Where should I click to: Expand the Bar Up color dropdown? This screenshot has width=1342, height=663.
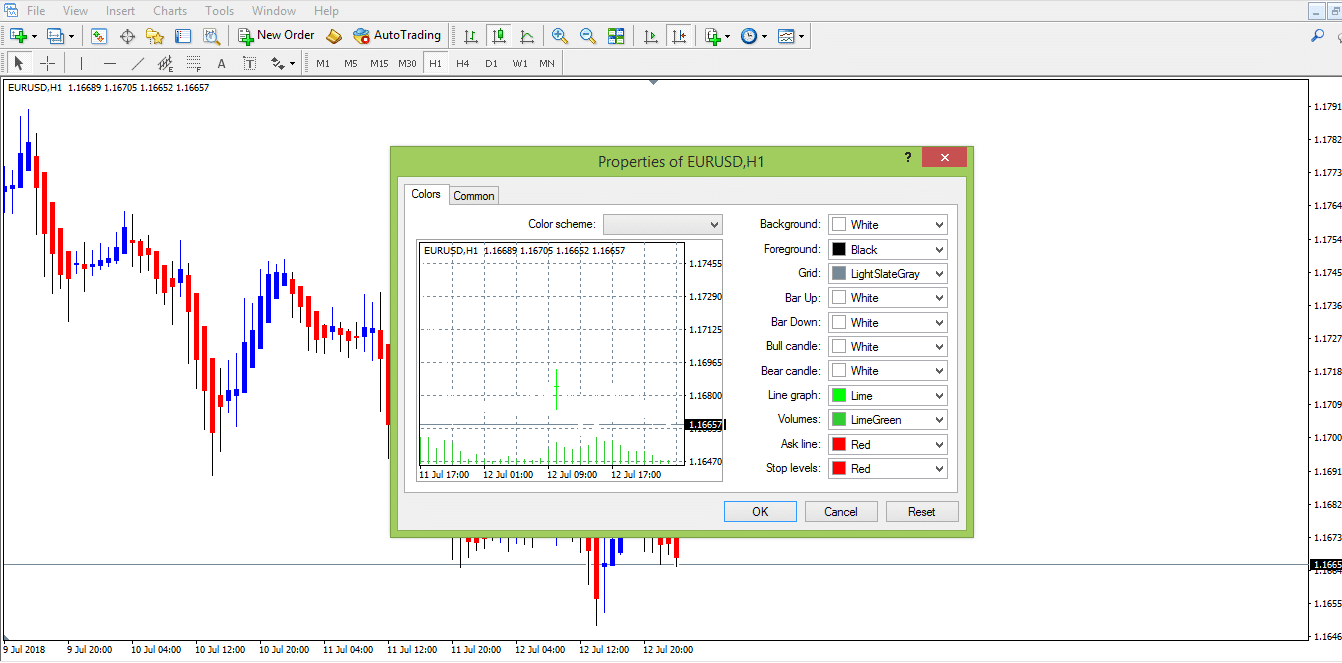click(888, 298)
